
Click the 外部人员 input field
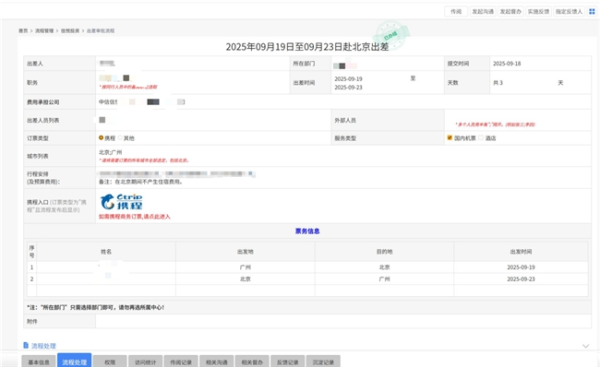click(518, 120)
